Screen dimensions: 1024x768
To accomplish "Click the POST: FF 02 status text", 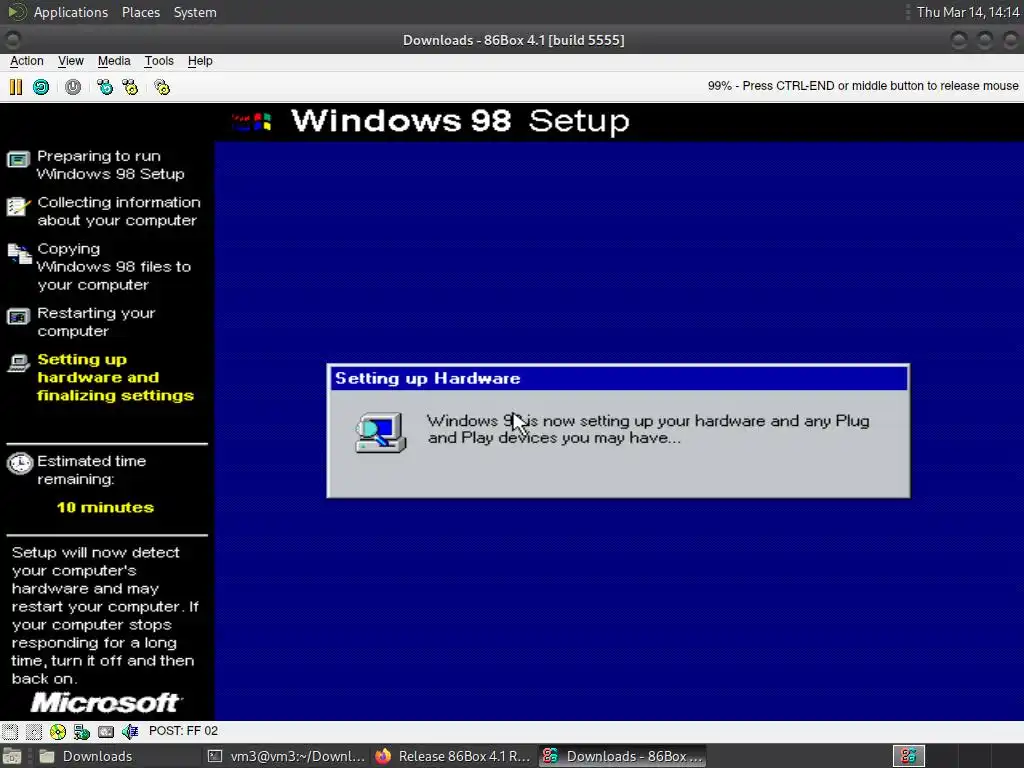I will click(x=184, y=731).
